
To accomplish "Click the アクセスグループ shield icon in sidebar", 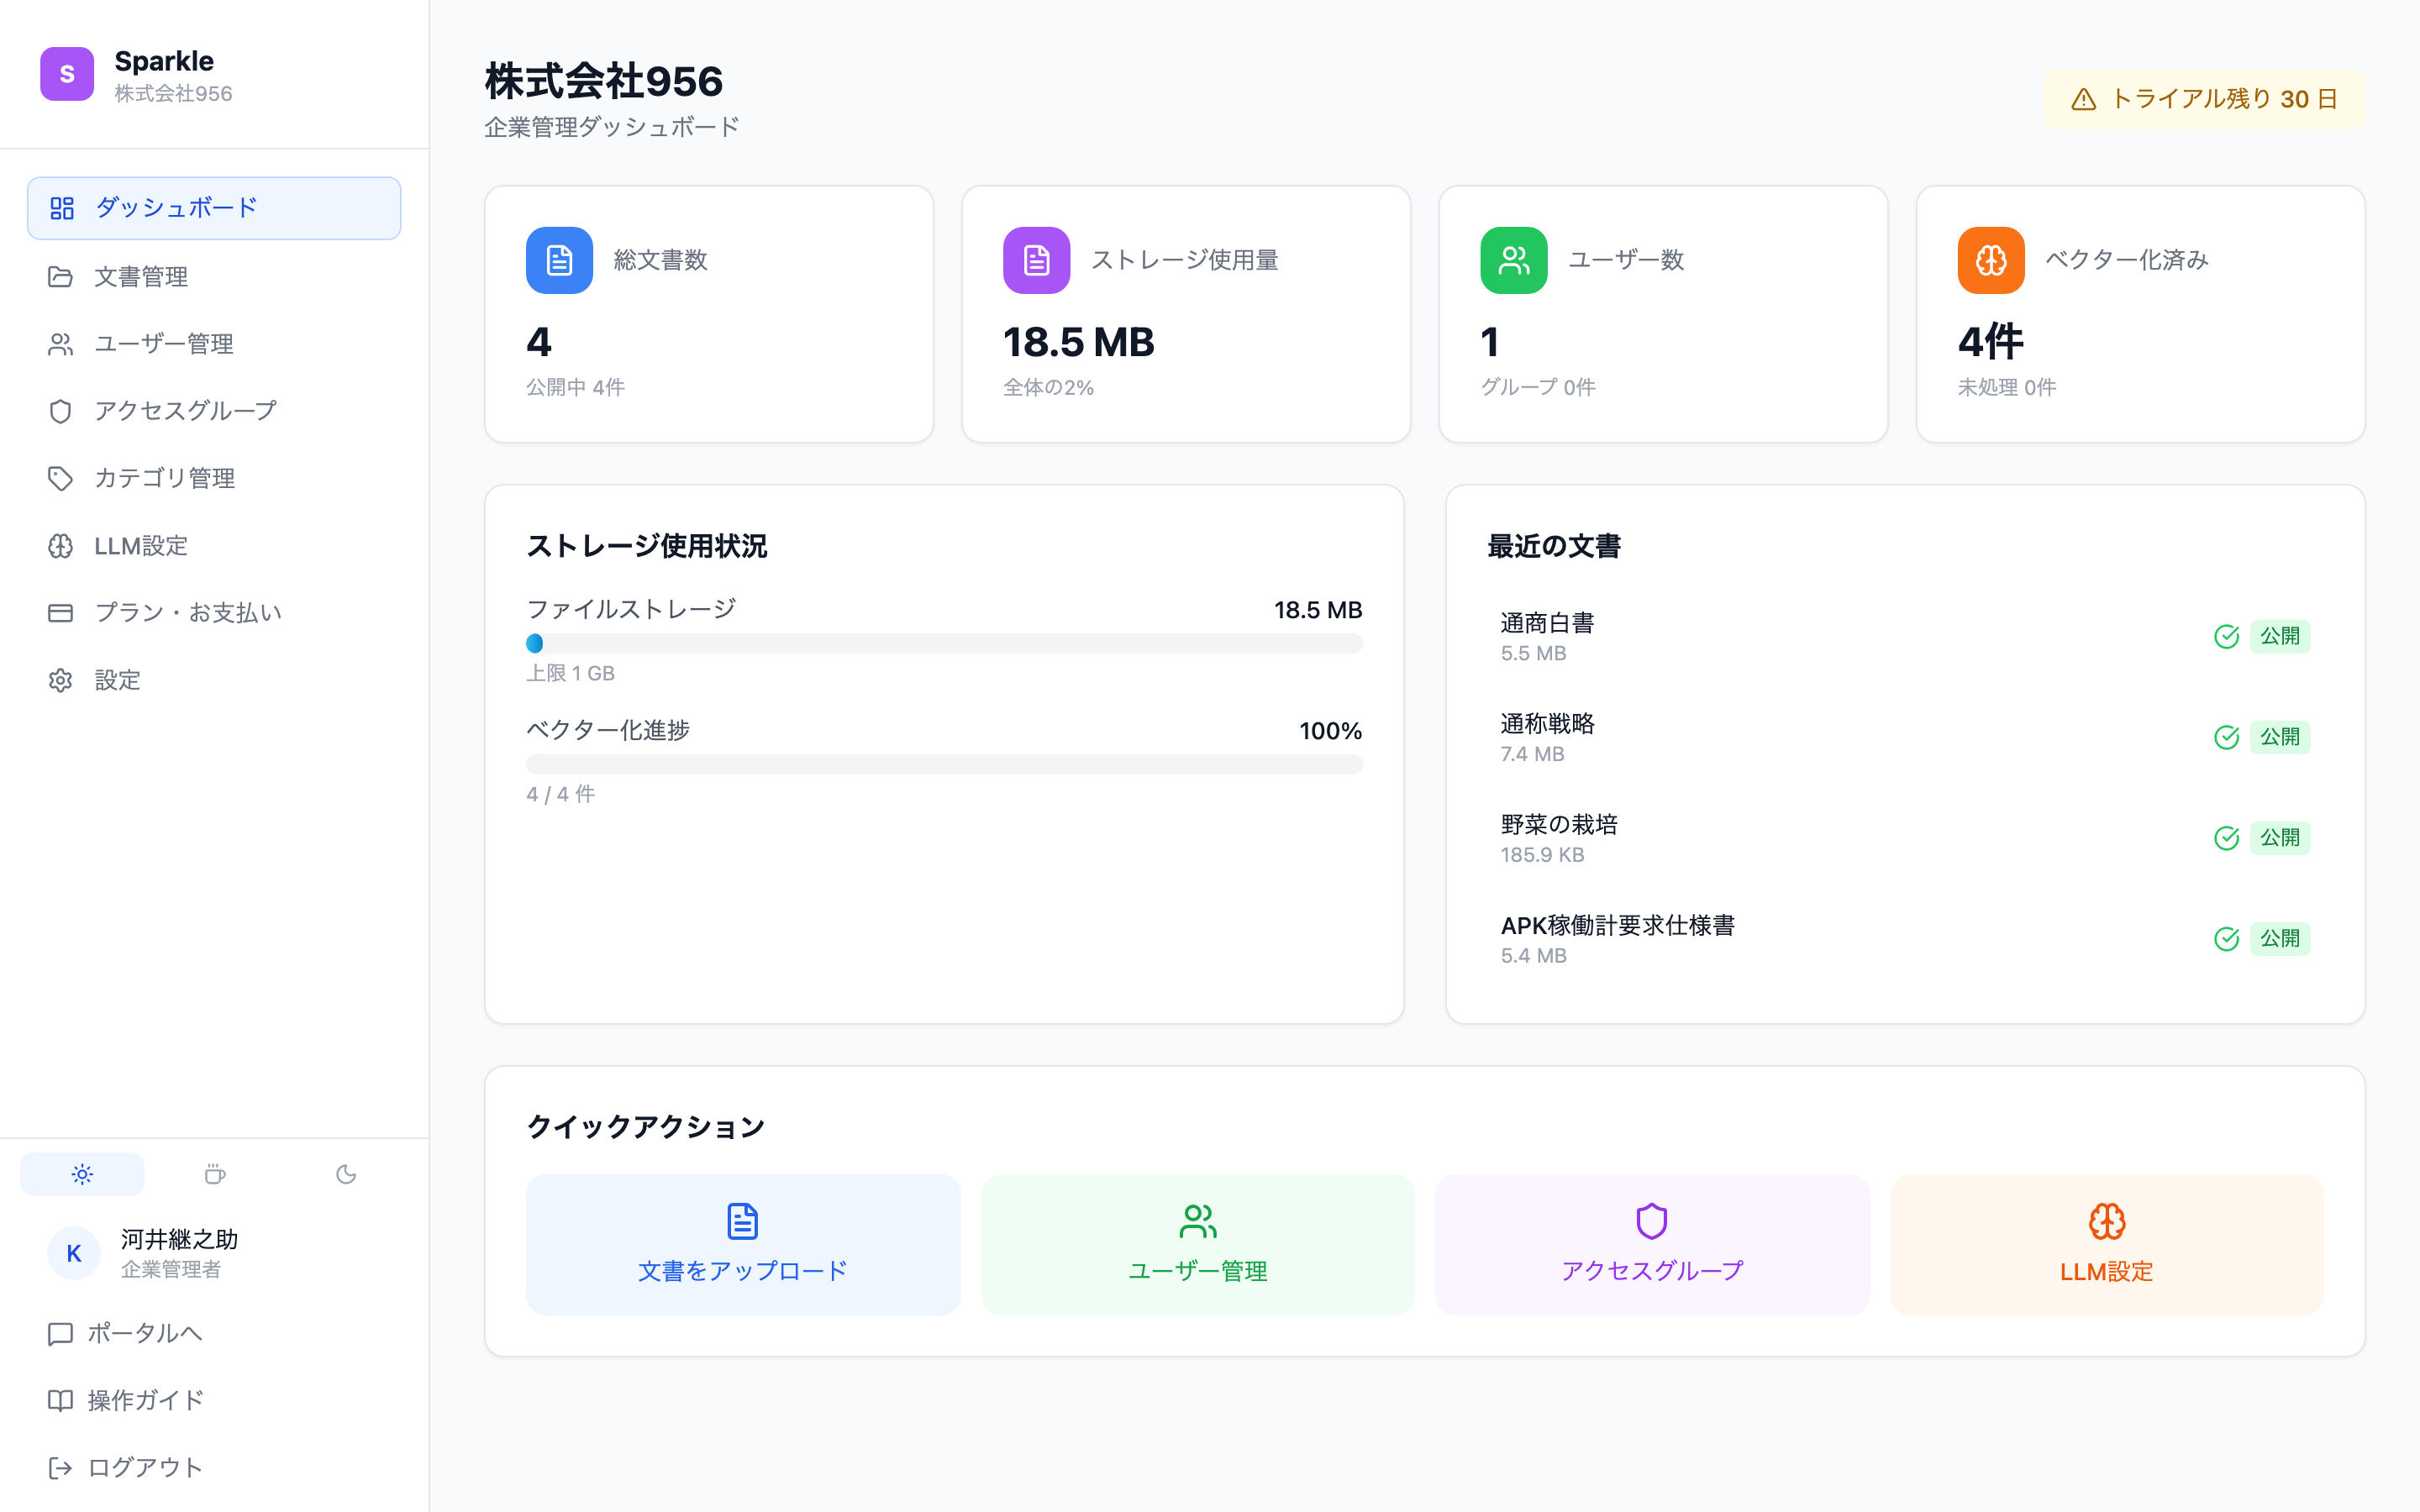I will point(60,411).
